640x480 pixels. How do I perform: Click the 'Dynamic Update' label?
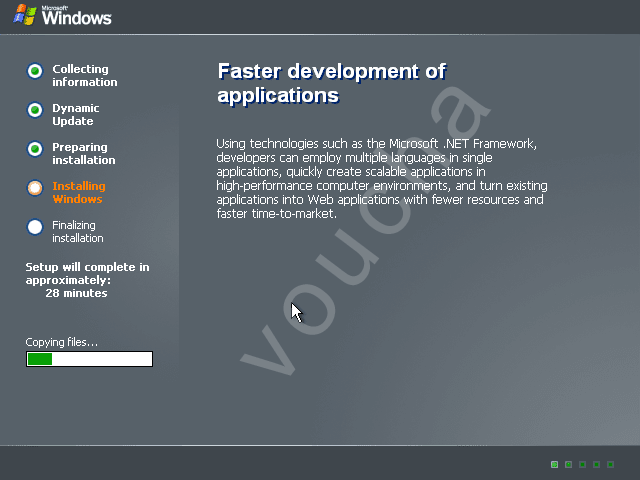76,115
